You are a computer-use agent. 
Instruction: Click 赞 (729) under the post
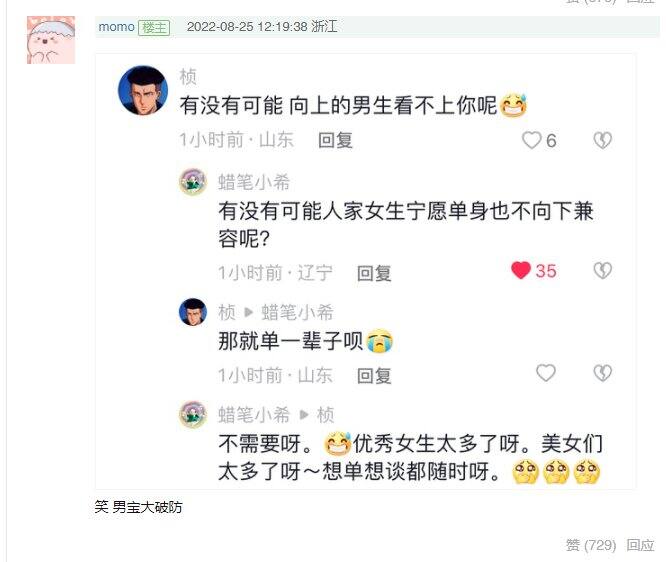tap(590, 545)
